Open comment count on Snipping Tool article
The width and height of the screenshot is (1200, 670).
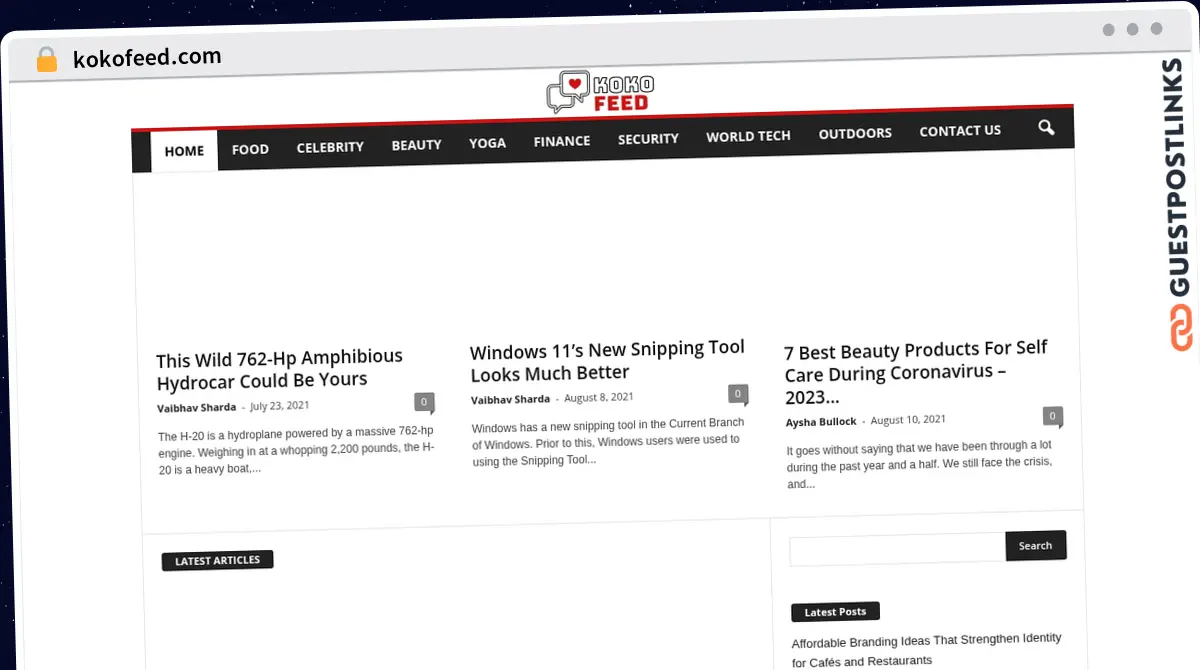coord(738,394)
